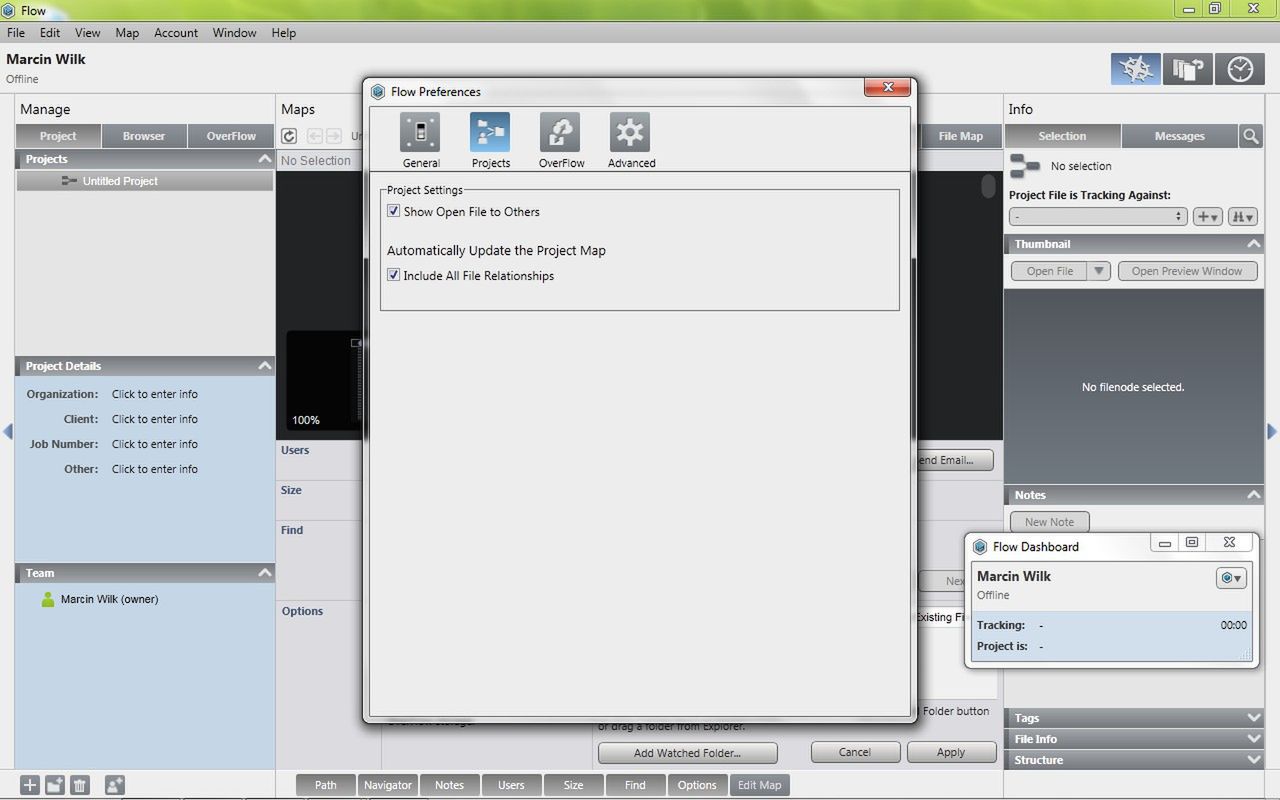Select the Selection tab in Info
Screen dimensions: 1280x800
(x=1062, y=136)
